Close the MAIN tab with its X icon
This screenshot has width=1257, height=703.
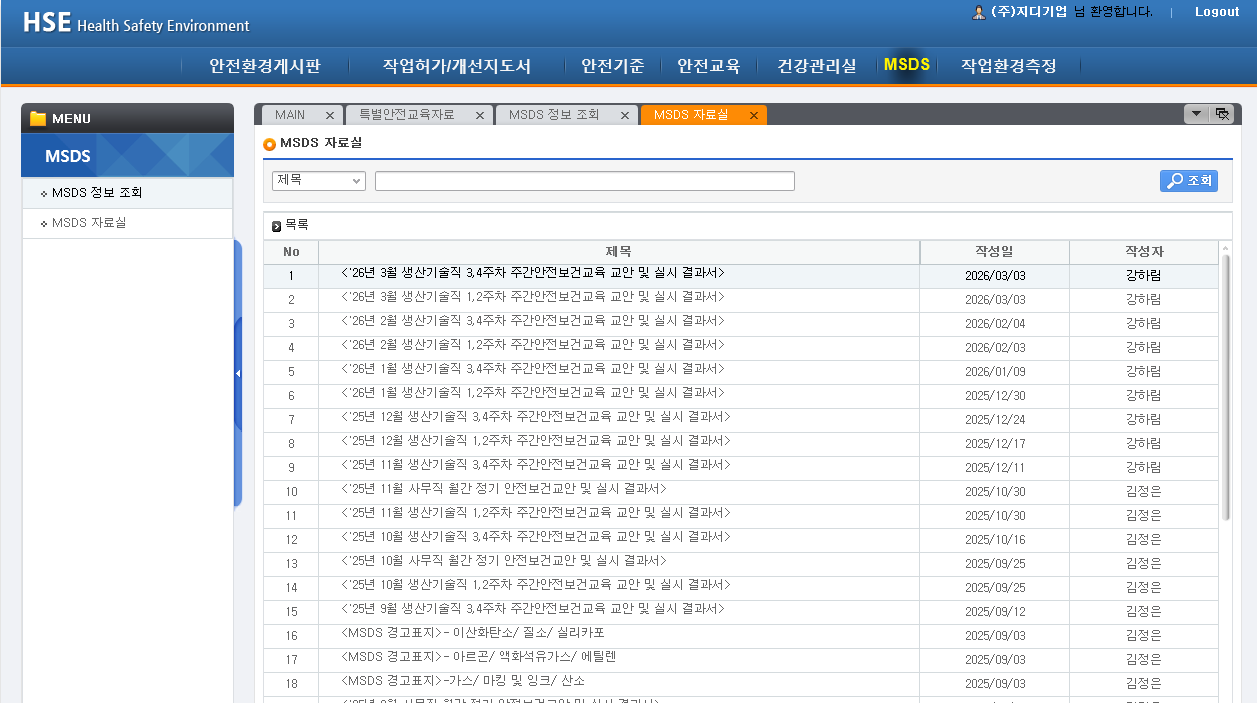point(330,115)
